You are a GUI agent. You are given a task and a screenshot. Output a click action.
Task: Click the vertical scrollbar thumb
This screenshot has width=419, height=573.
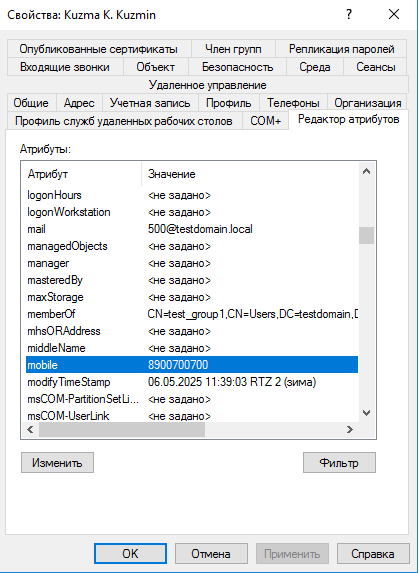pos(366,235)
